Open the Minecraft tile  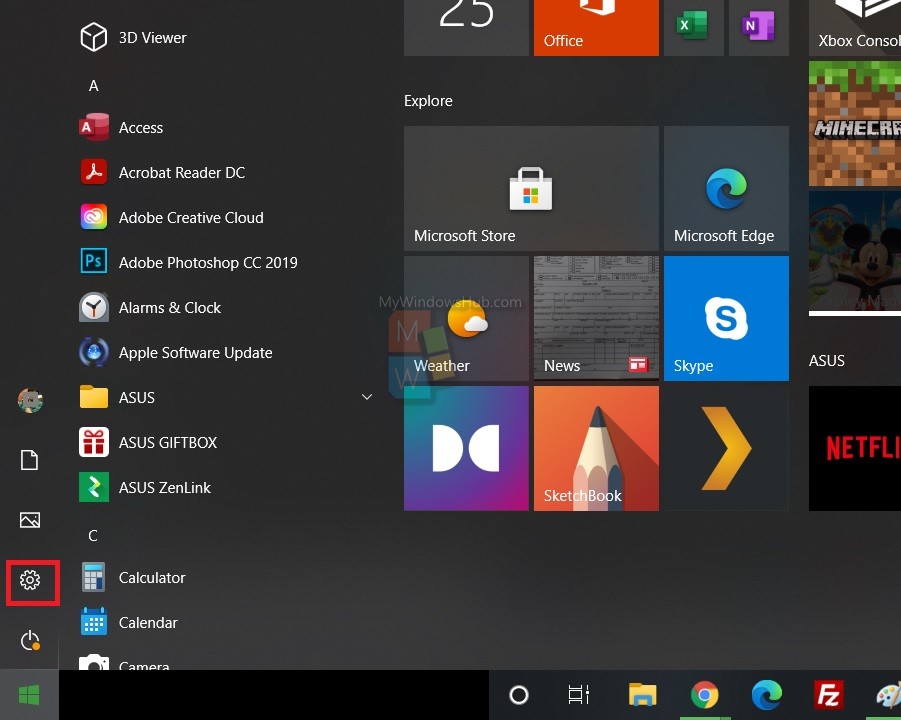[x=854, y=124]
